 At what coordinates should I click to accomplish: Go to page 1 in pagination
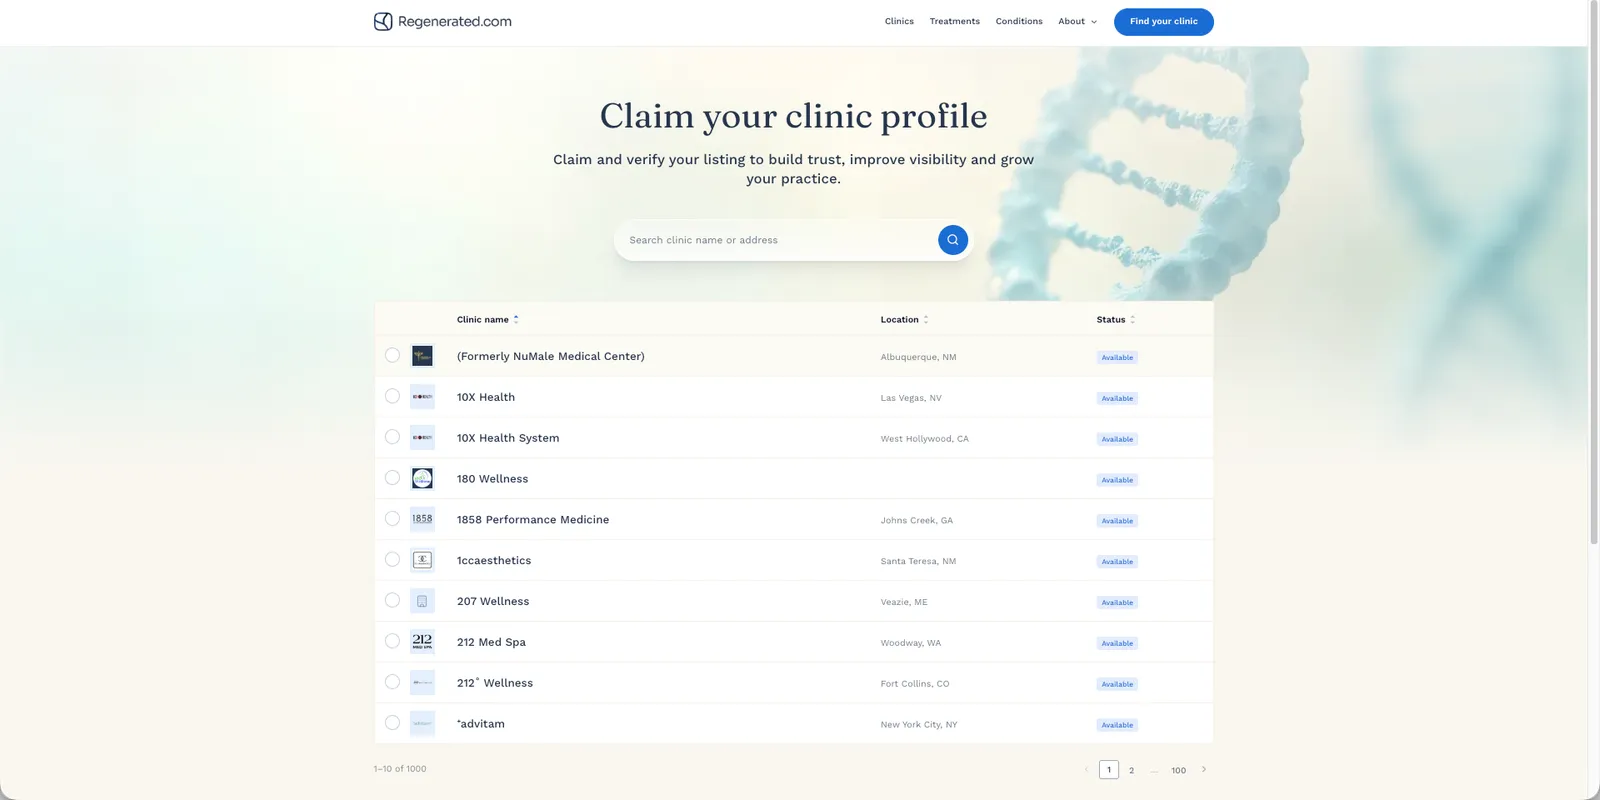click(x=1108, y=770)
